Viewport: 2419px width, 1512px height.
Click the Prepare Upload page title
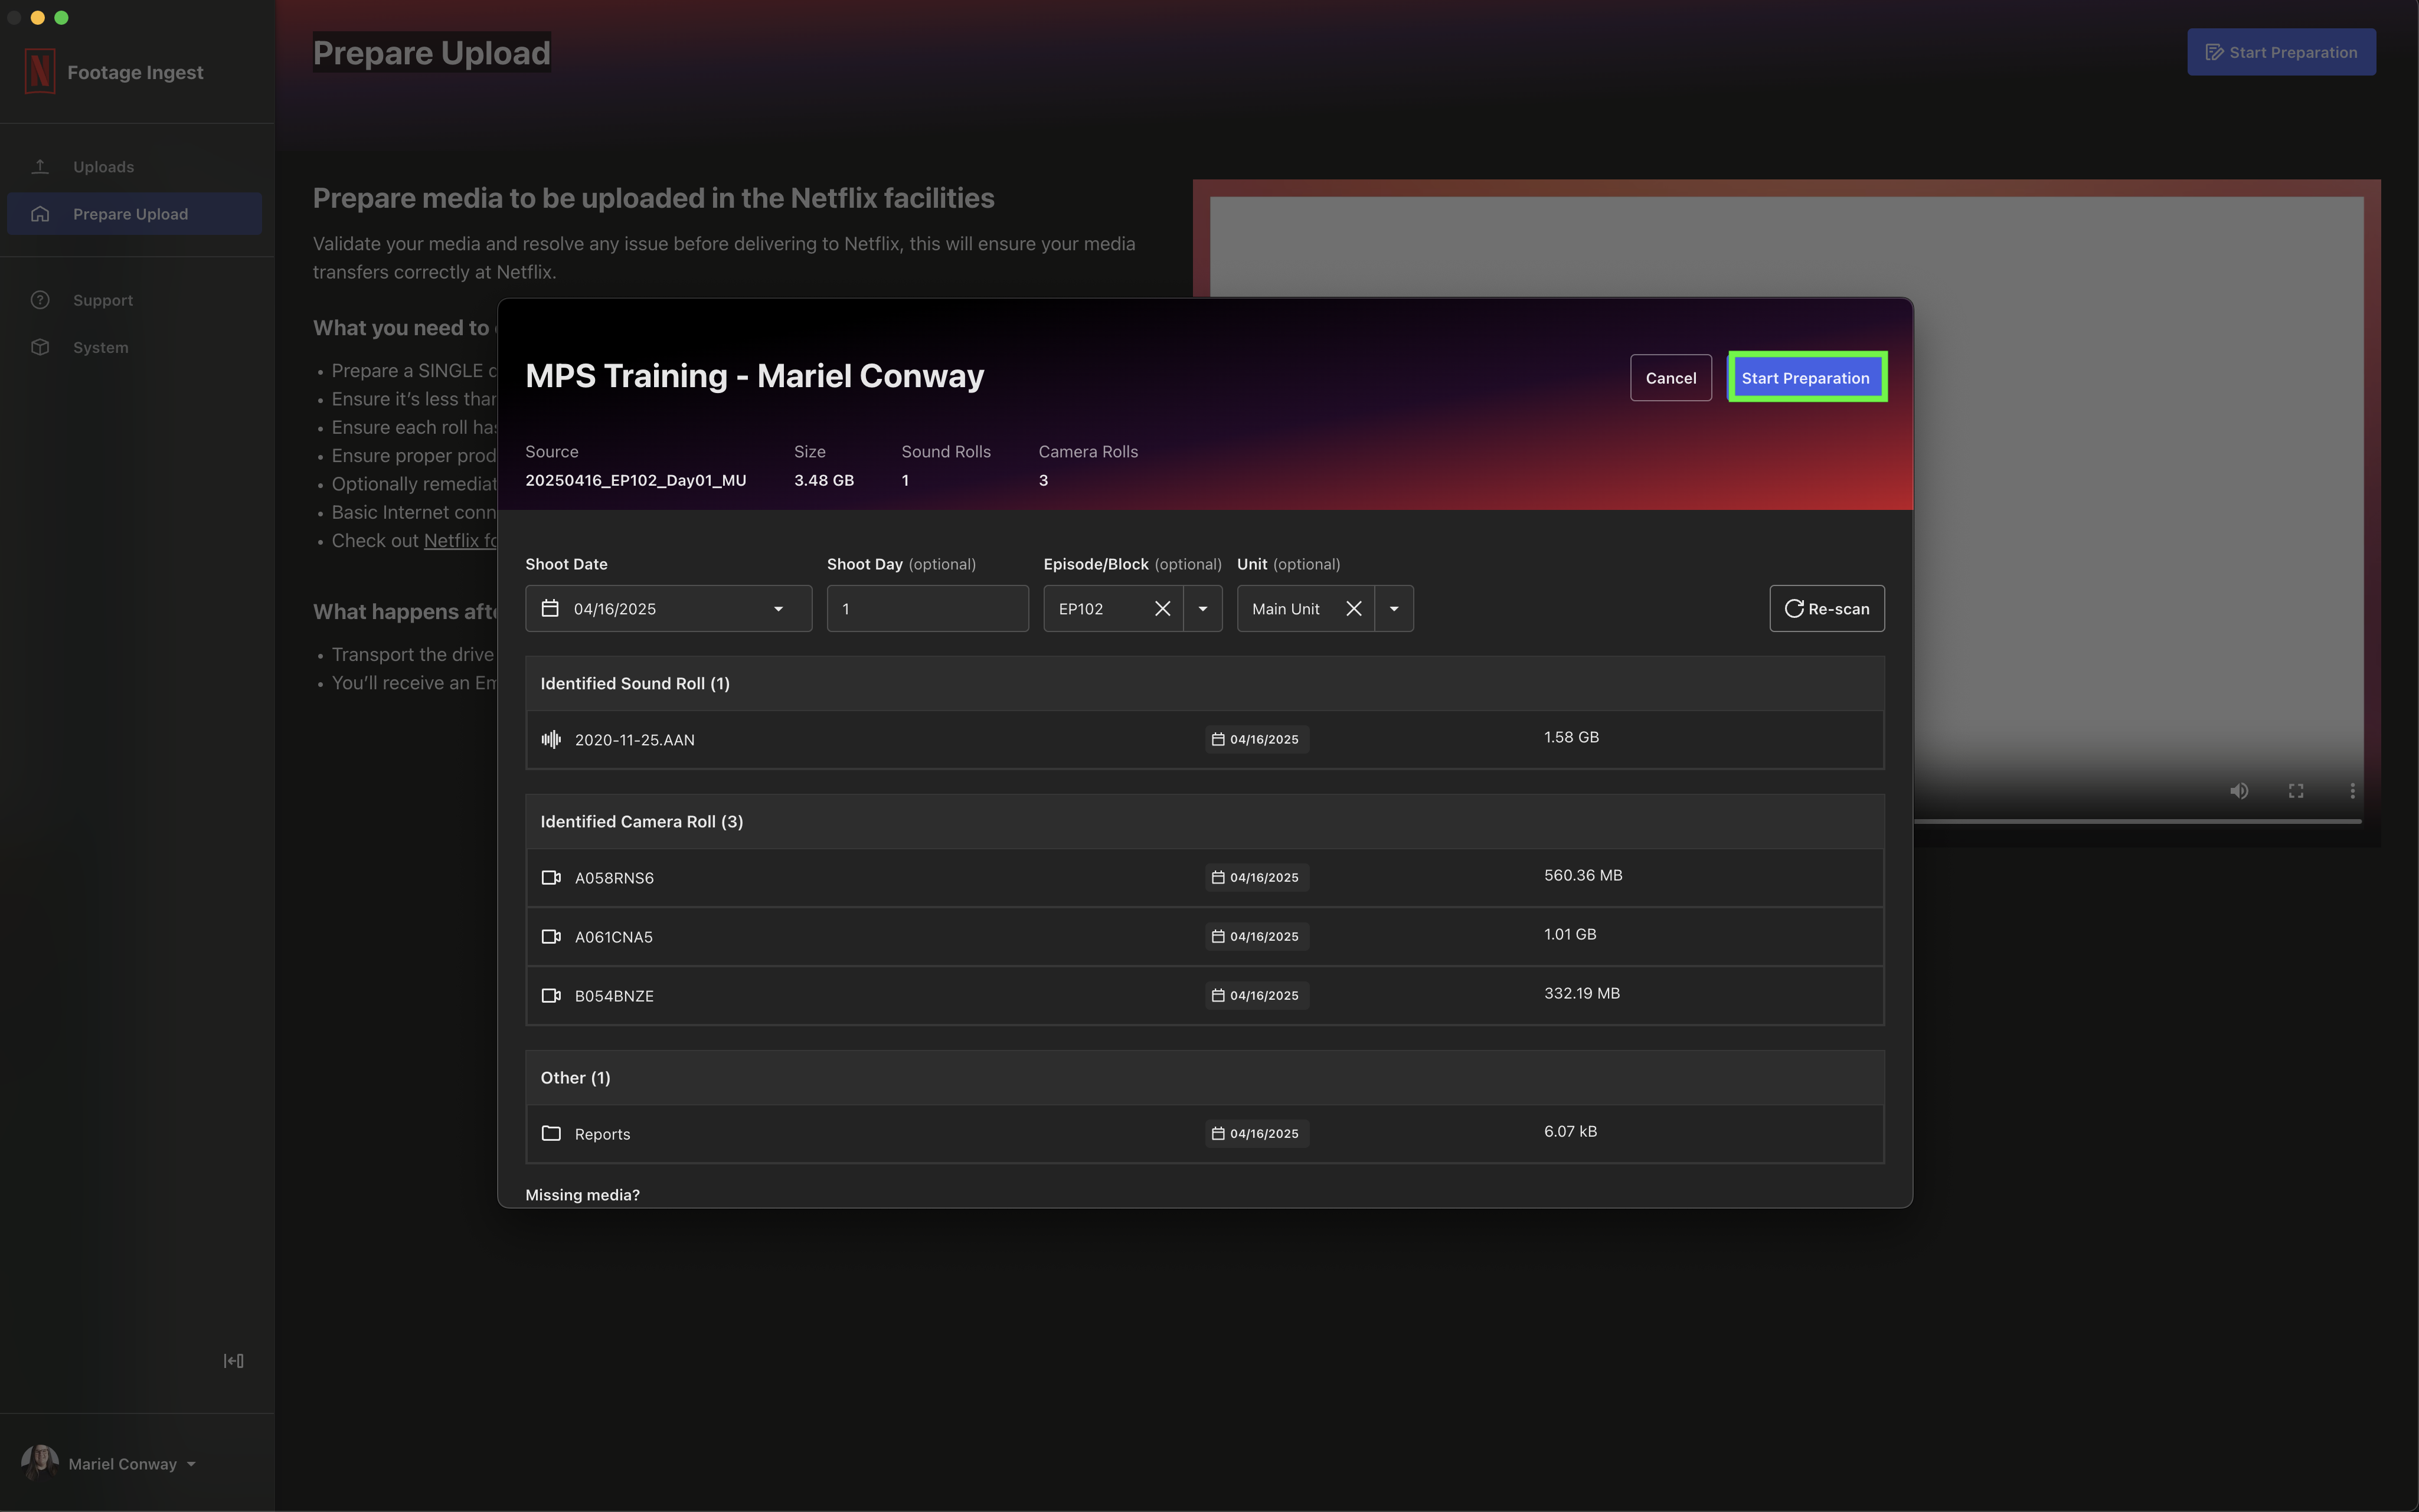click(x=431, y=52)
